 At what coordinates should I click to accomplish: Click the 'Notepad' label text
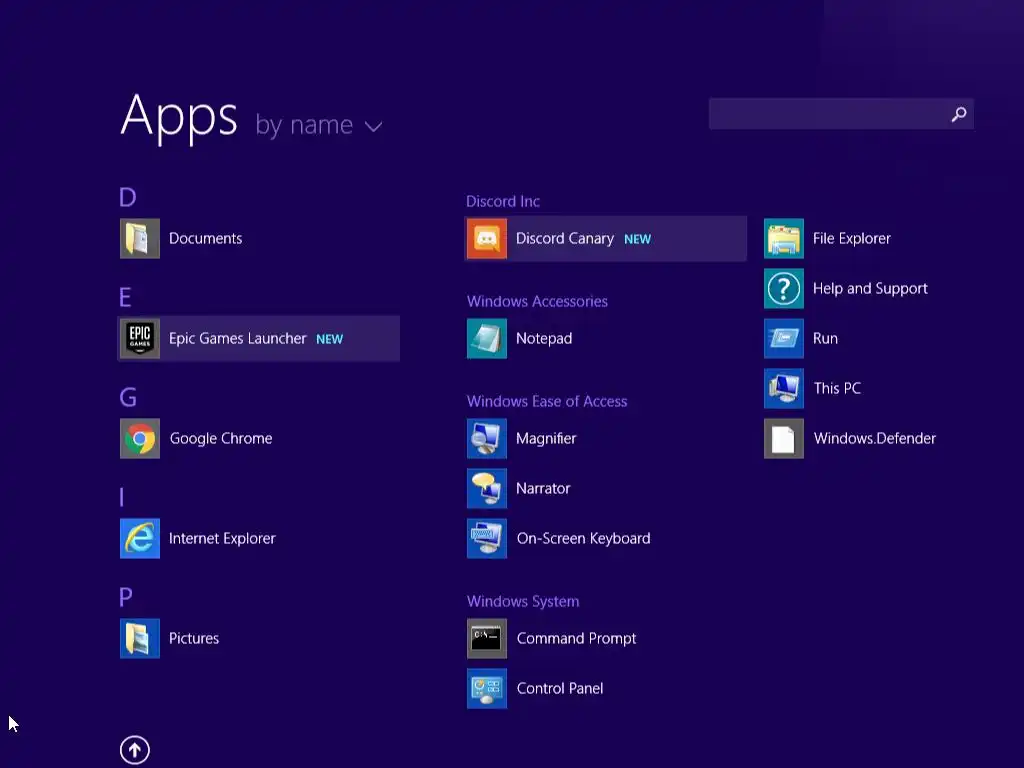(x=544, y=338)
